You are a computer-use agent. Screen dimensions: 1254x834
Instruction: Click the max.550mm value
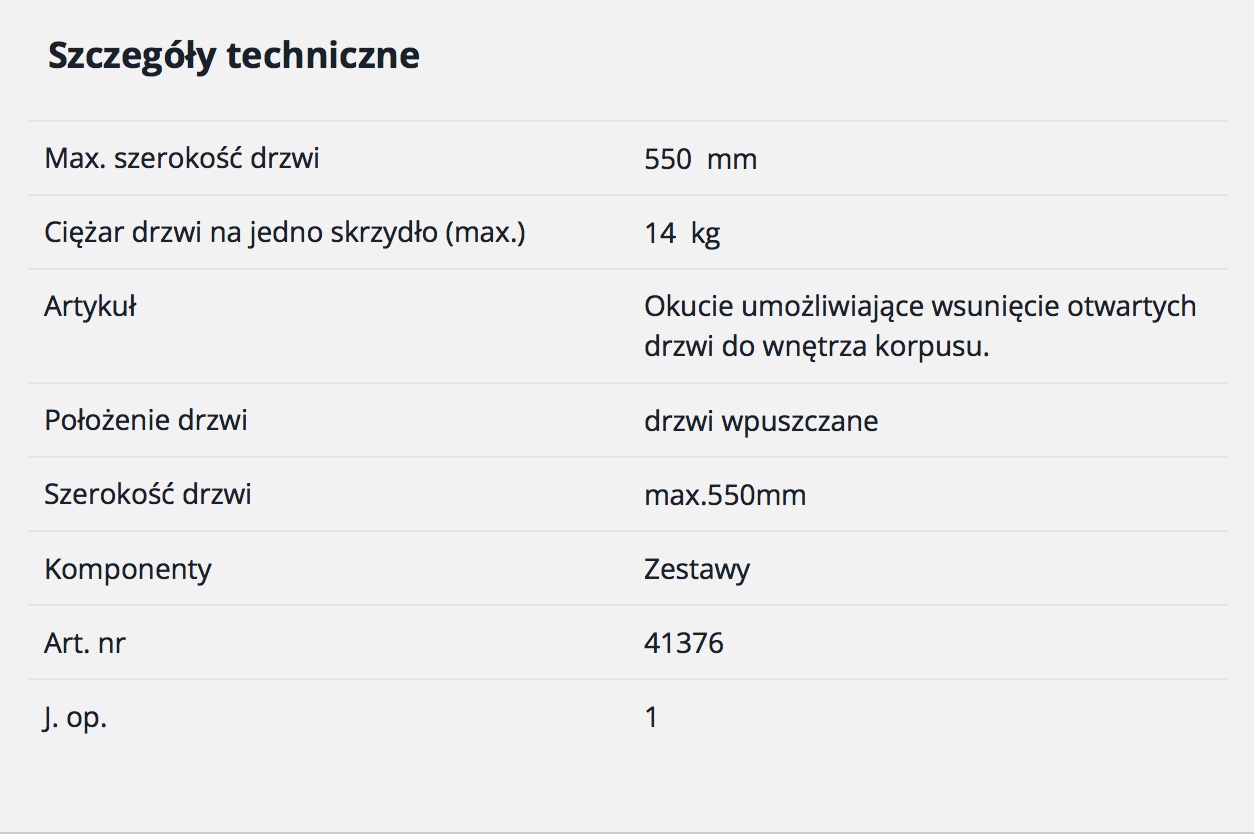point(725,495)
